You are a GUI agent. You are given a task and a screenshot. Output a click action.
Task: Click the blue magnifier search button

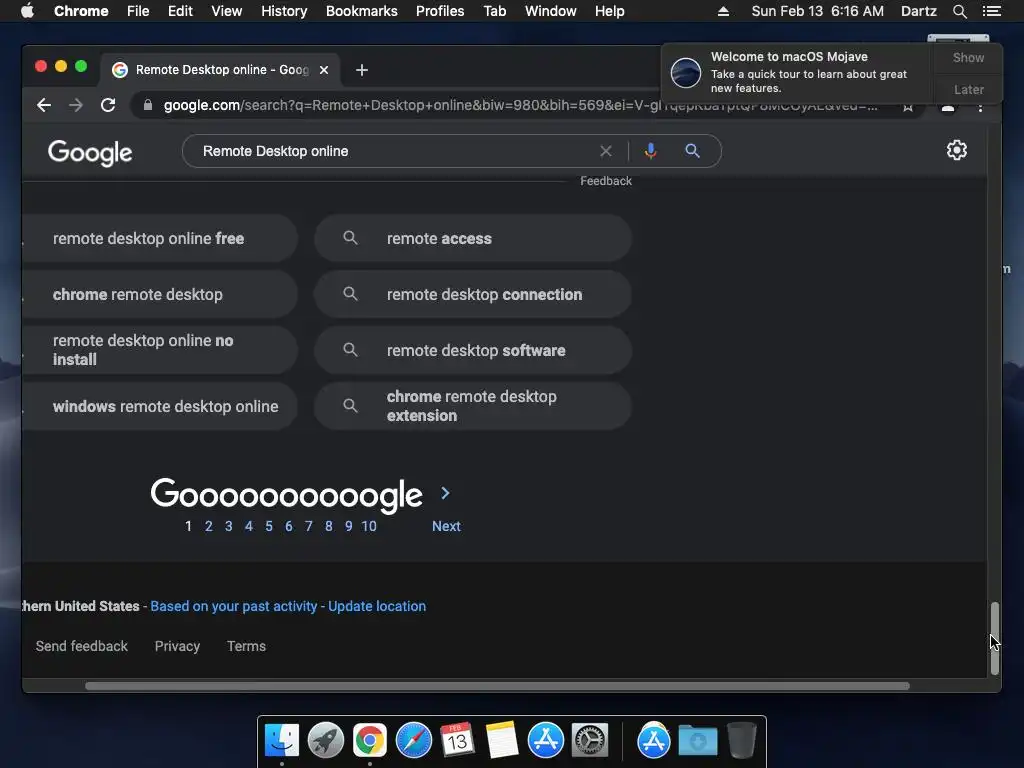[x=692, y=152]
